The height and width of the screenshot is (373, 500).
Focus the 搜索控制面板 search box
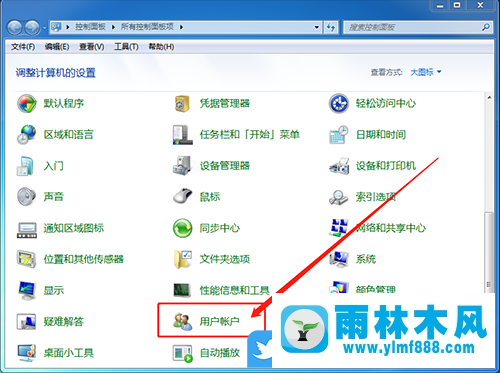(x=413, y=27)
